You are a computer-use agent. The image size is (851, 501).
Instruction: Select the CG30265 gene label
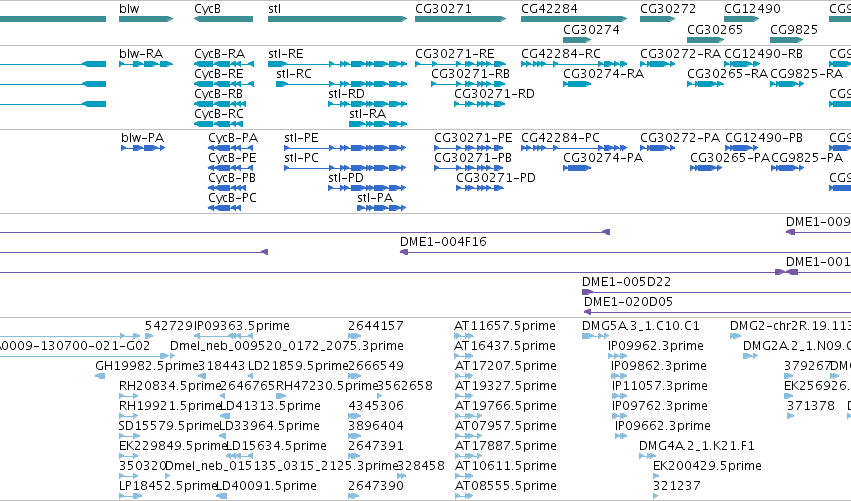pyautogui.click(x=715, y=30)
